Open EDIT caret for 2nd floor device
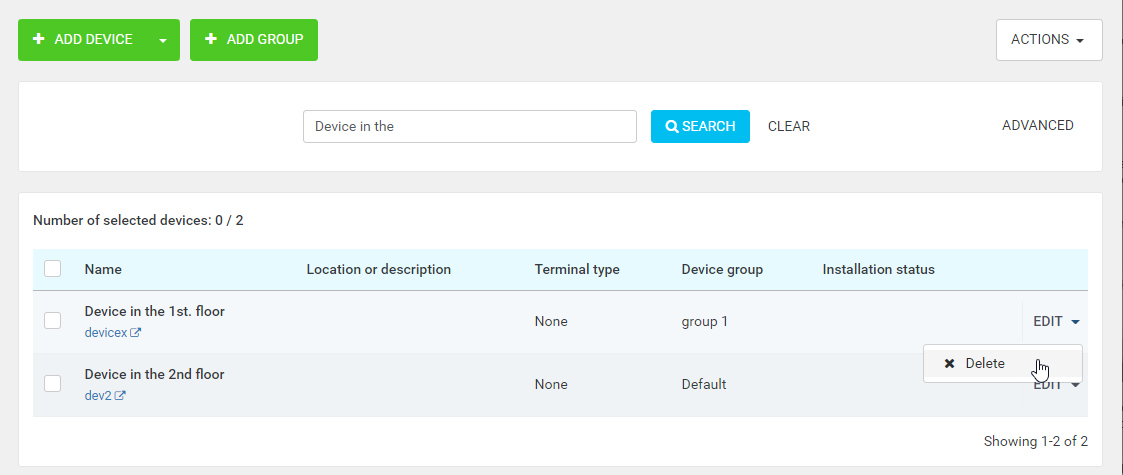The height and width of the screenshot is (475, 1123). (x=1075, y=385)
